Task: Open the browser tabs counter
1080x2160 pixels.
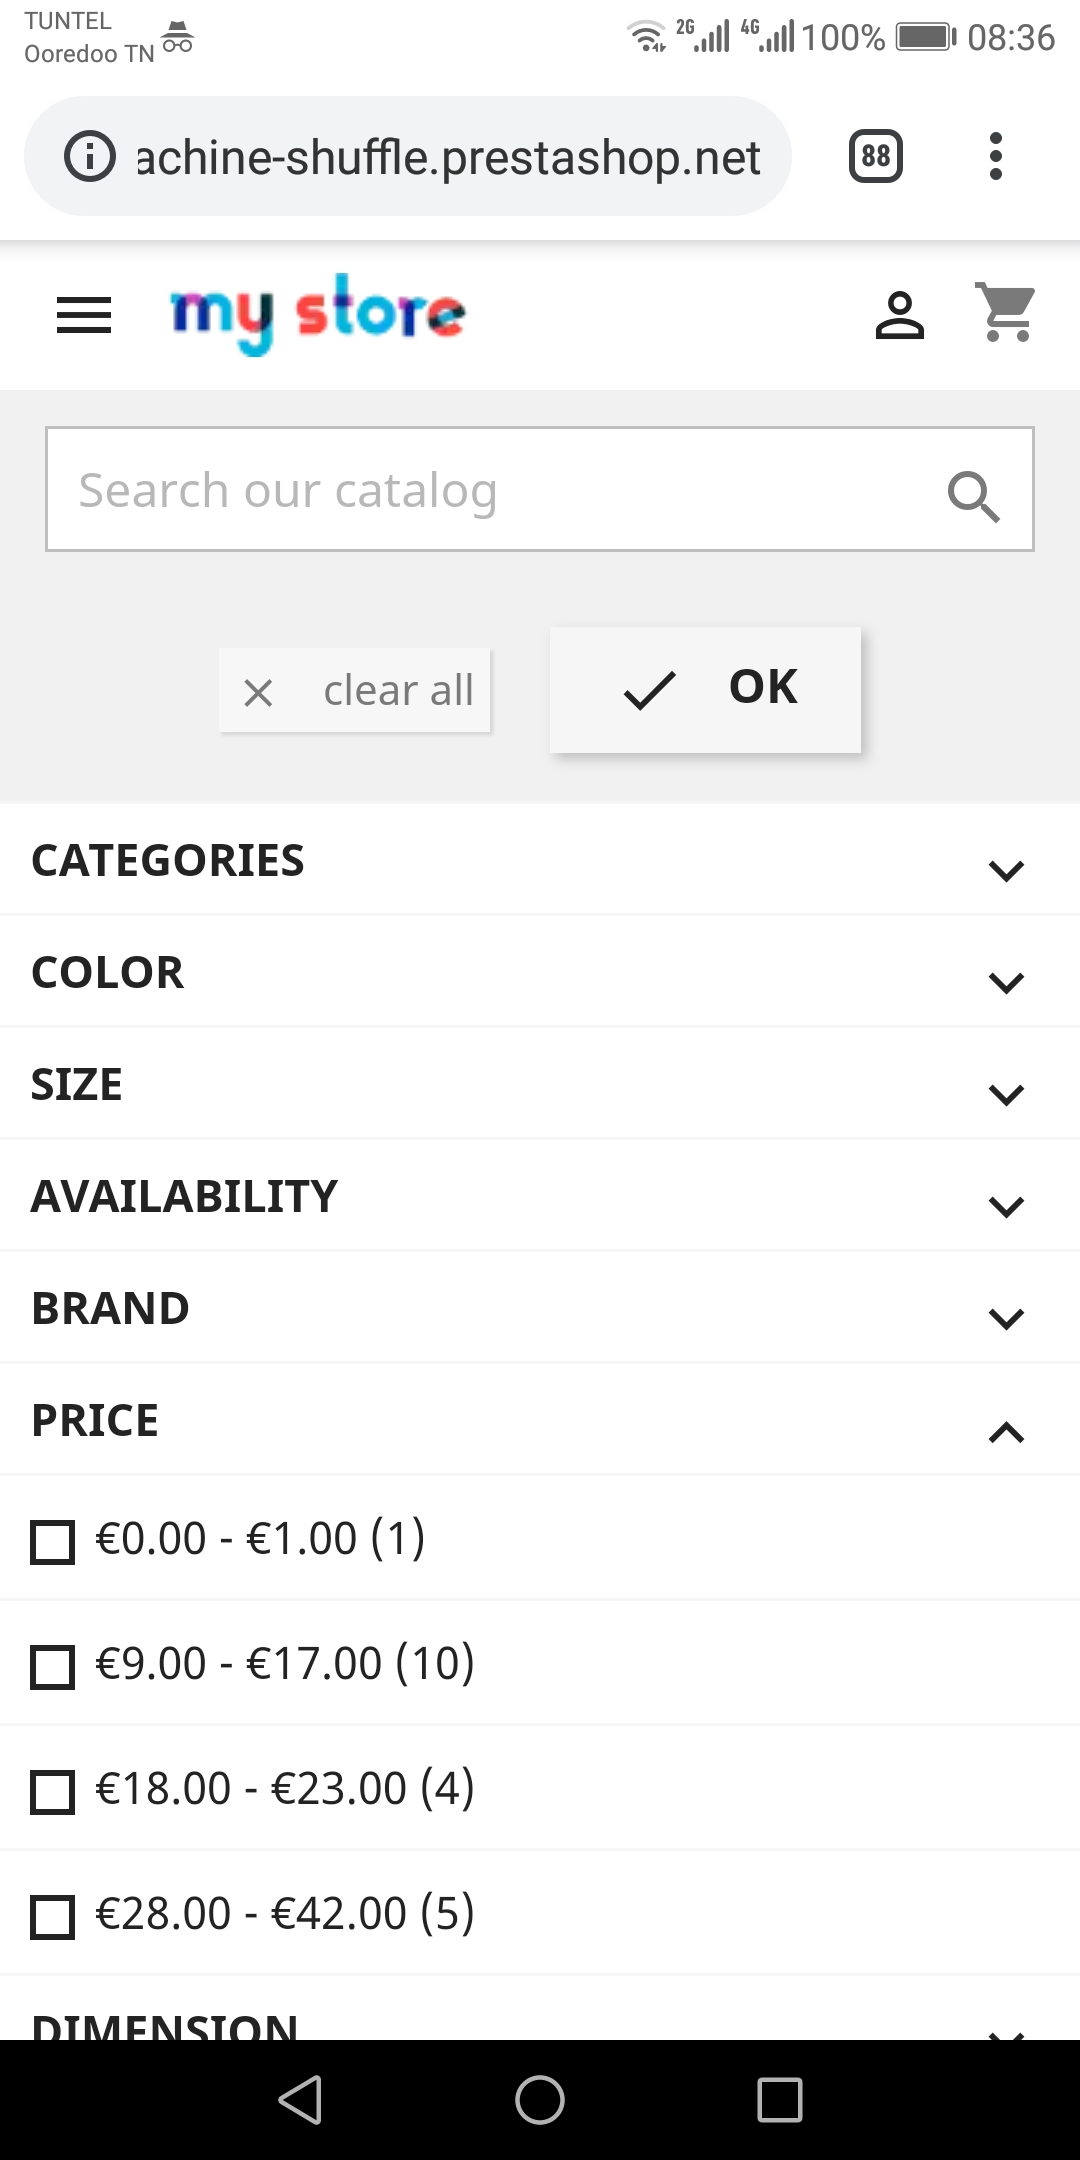Action: coord(875,157)
